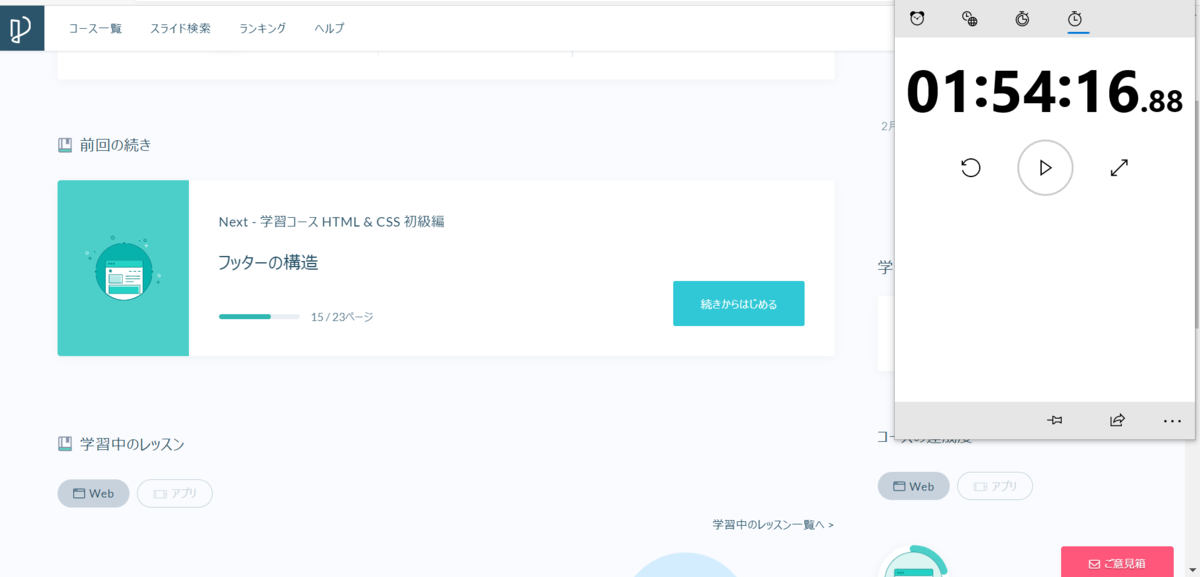Screen dimensions: 1200x577
Task: Click the 15/23ページ progress bar
Action: (259, 316)
